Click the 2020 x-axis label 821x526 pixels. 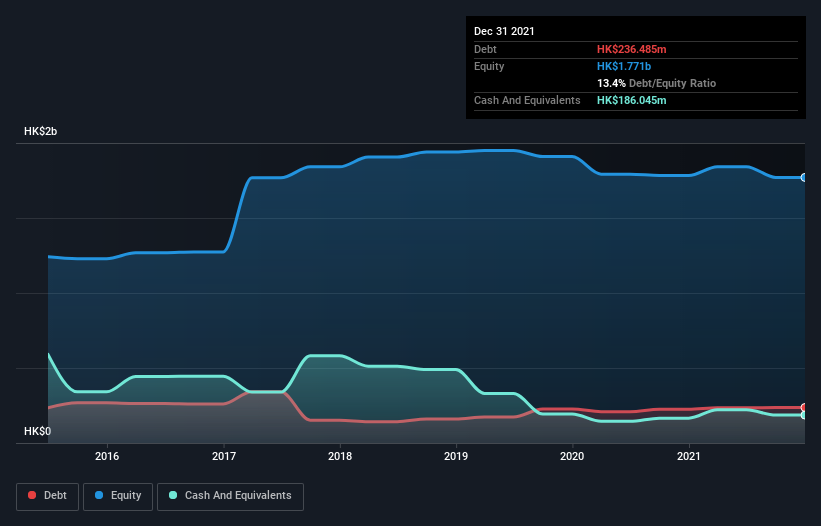(572, 456)
